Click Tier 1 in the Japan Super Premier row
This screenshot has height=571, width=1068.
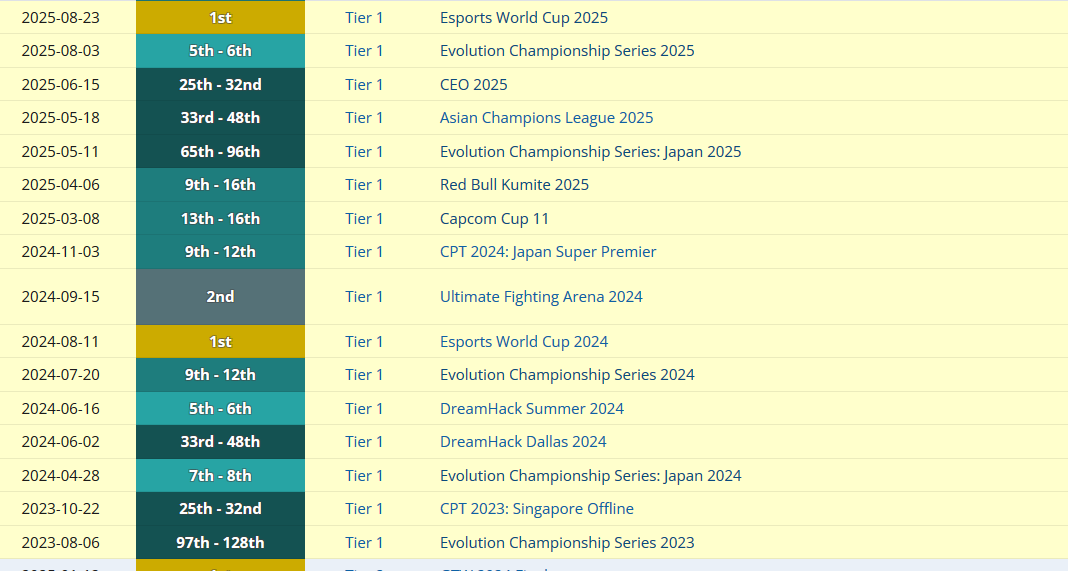364,252
